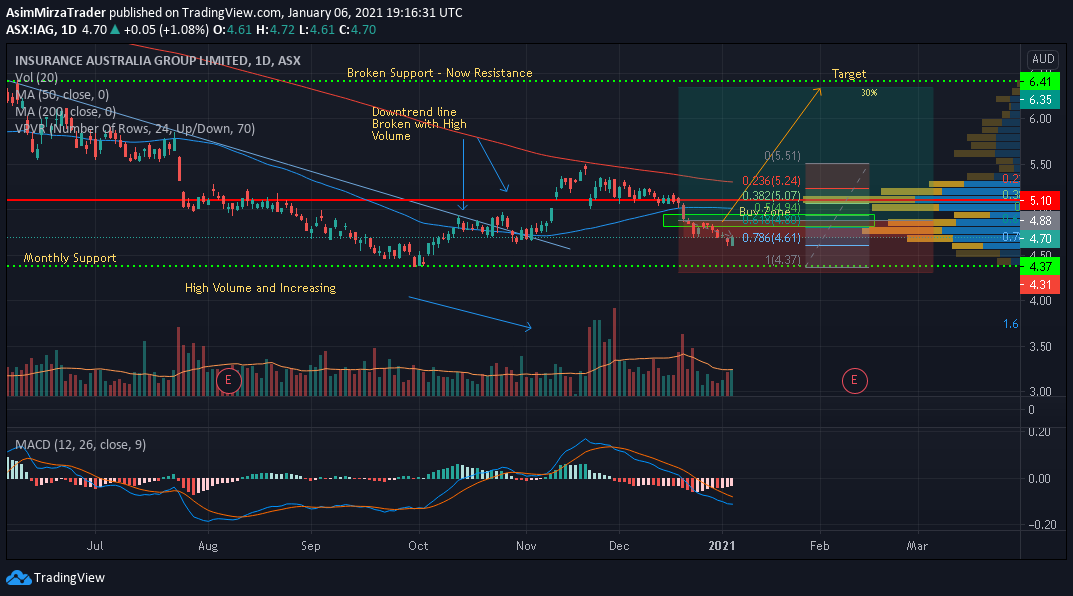Click the TradingView cloud logo icon

[x=18, y=578]
